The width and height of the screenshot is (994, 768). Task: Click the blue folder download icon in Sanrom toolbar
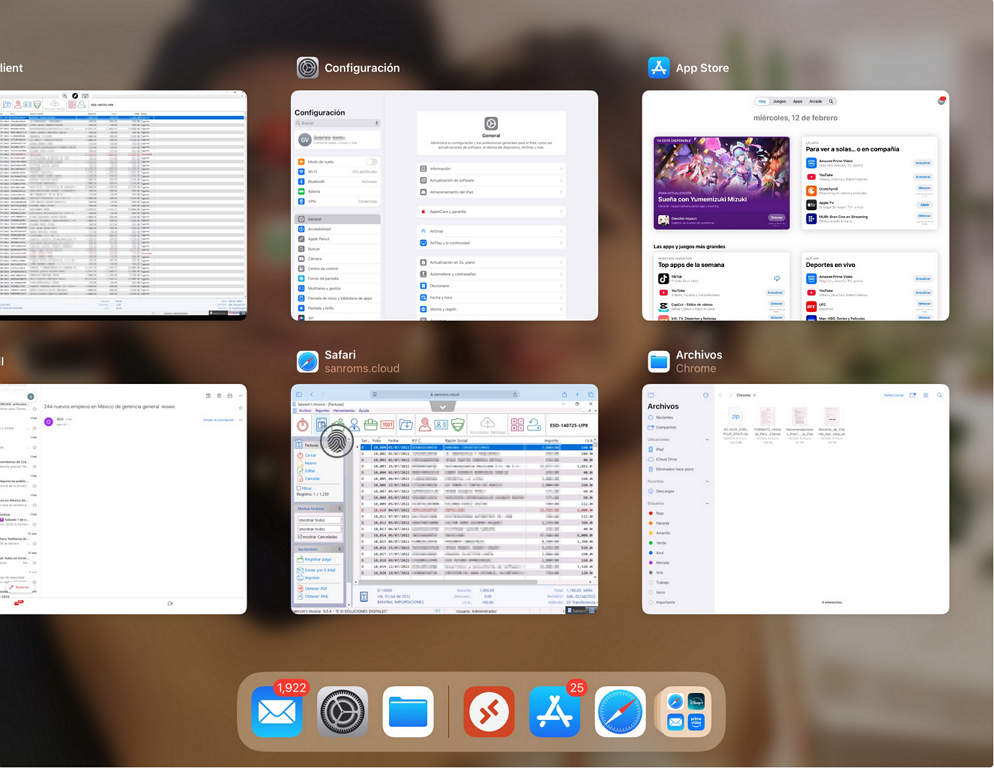(x=406, y=425)
